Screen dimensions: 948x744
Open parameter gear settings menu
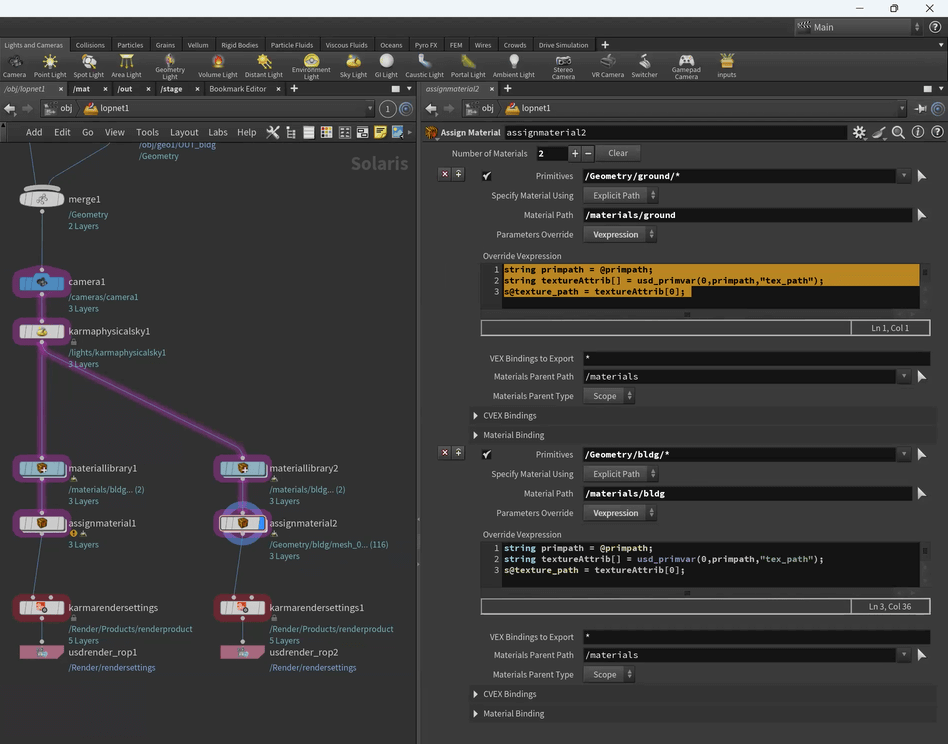[x=859, y=132]
